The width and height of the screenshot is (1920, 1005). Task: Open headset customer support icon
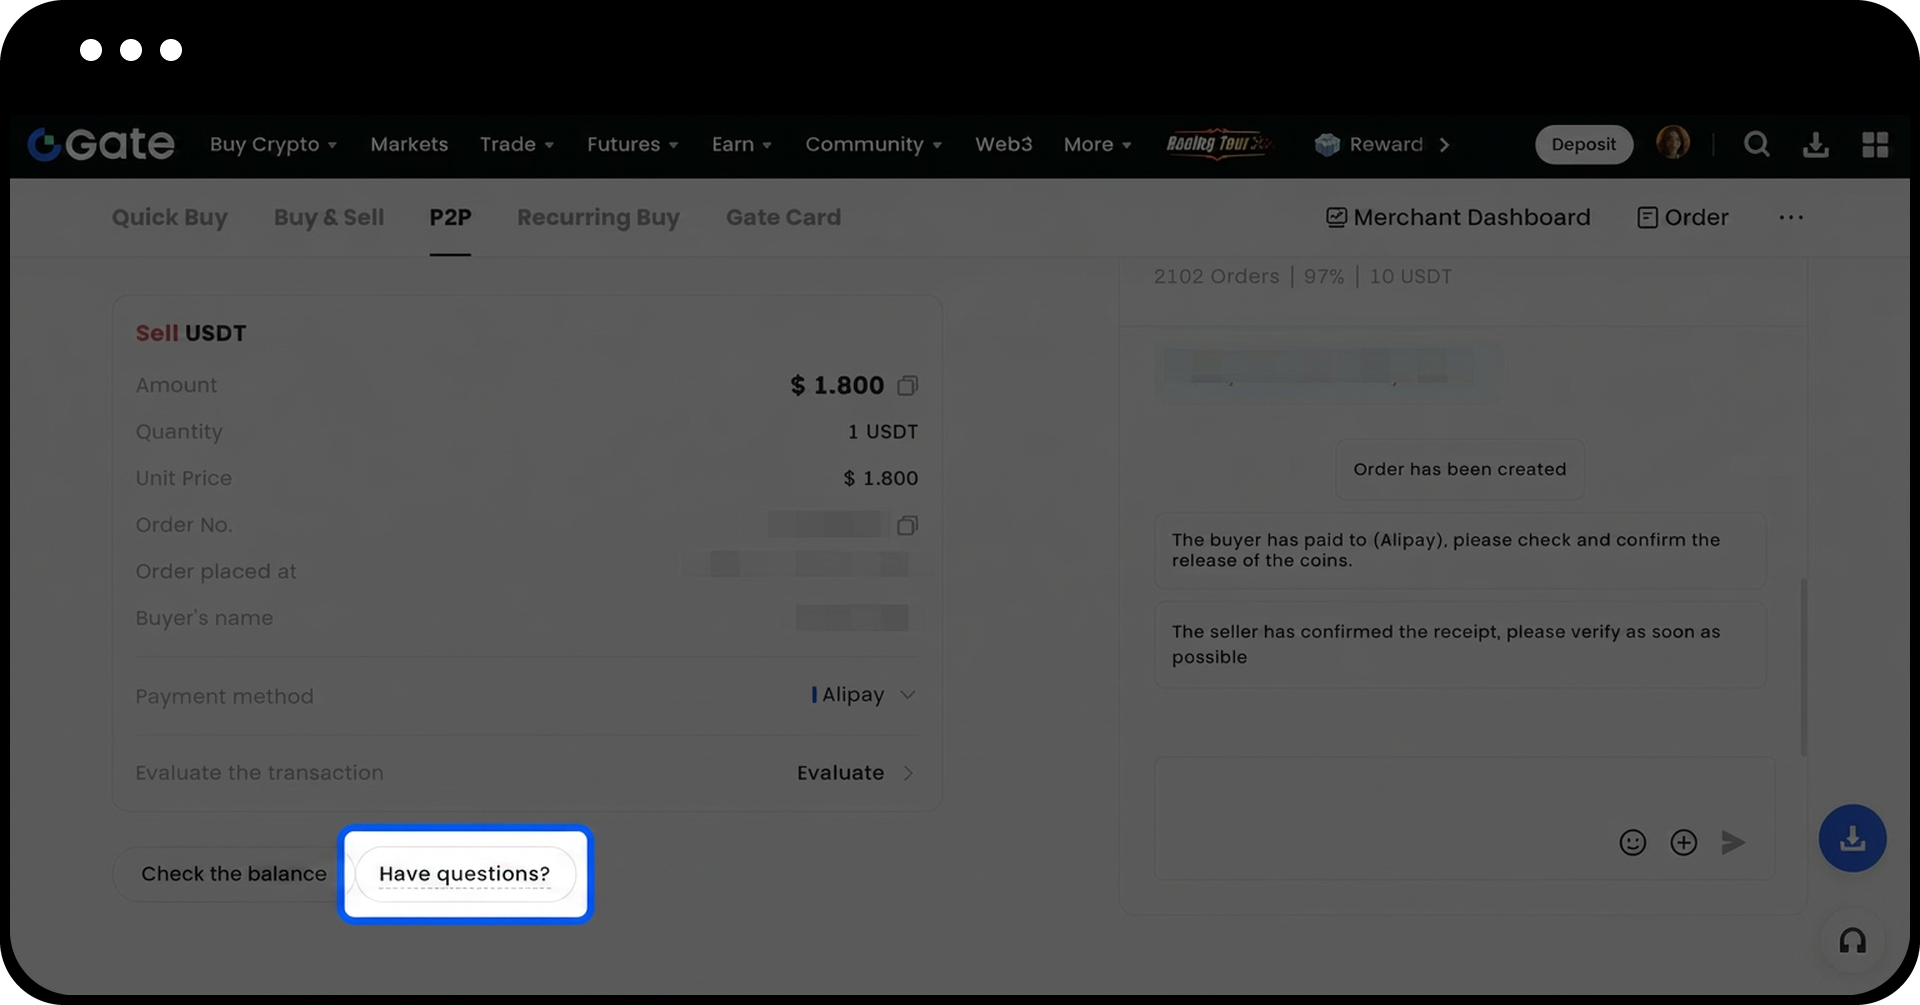click(1852, 941)
